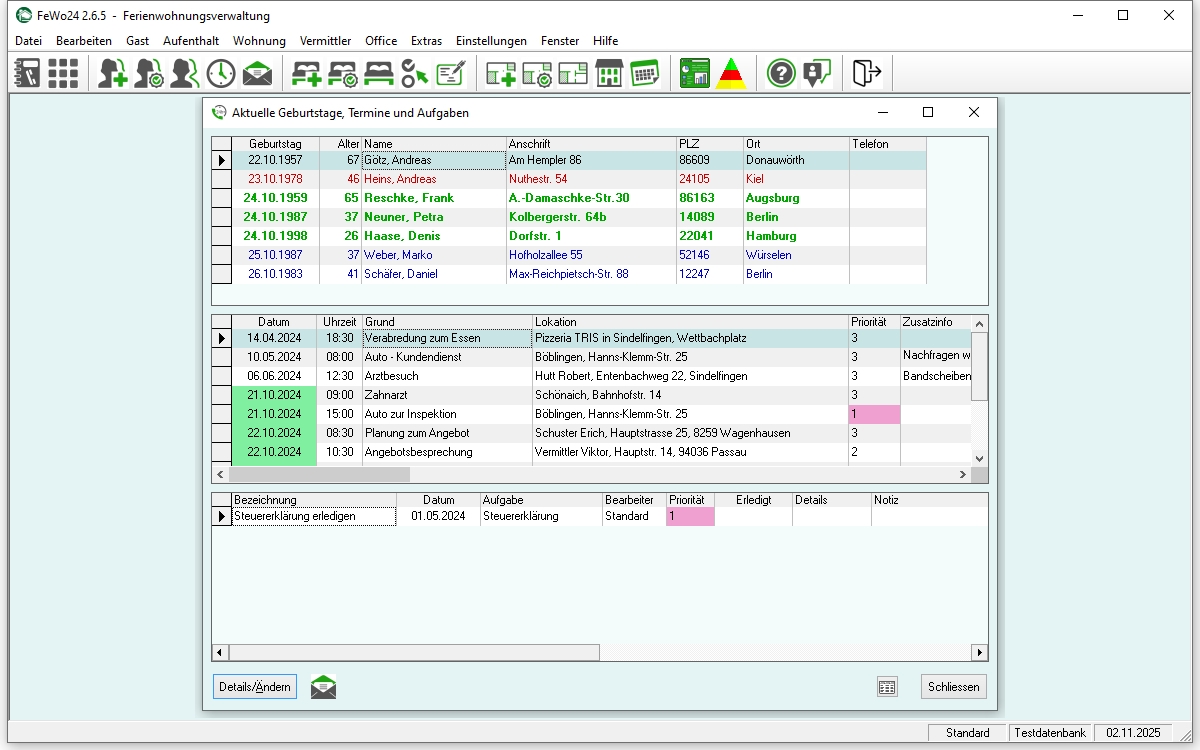Open the calendar icon in the main toolbar

(x=644, y=73)
